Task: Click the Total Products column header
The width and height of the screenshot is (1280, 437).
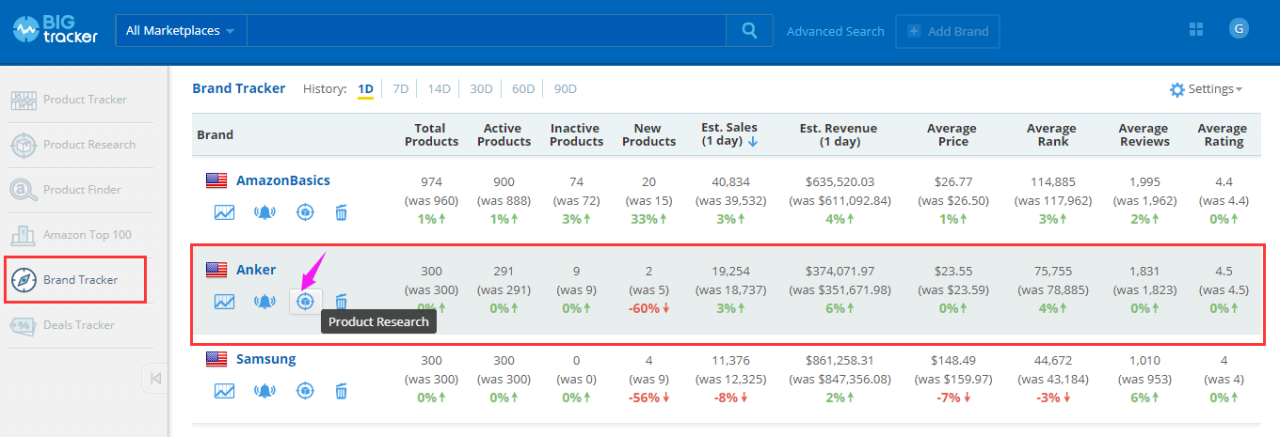Action: (431, 135)
